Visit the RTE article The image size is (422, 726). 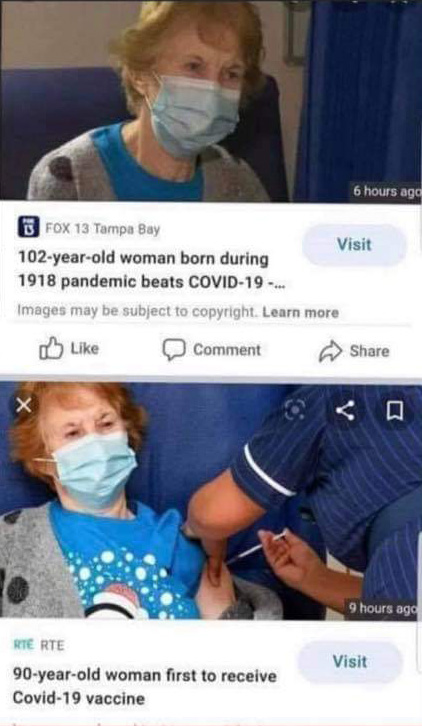[350, 662]
